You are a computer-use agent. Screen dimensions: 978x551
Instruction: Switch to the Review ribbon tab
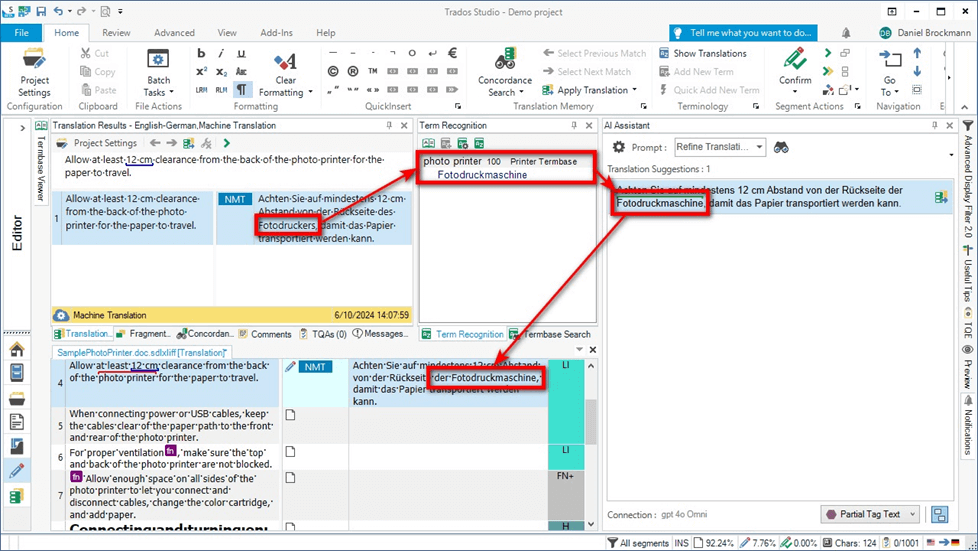(116, 32)
